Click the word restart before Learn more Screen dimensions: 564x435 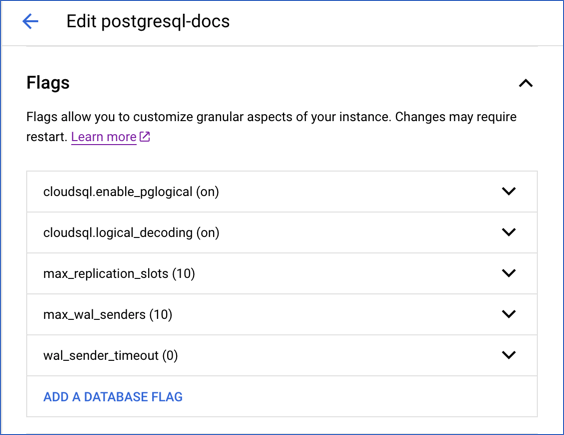(x=47, y=137)
